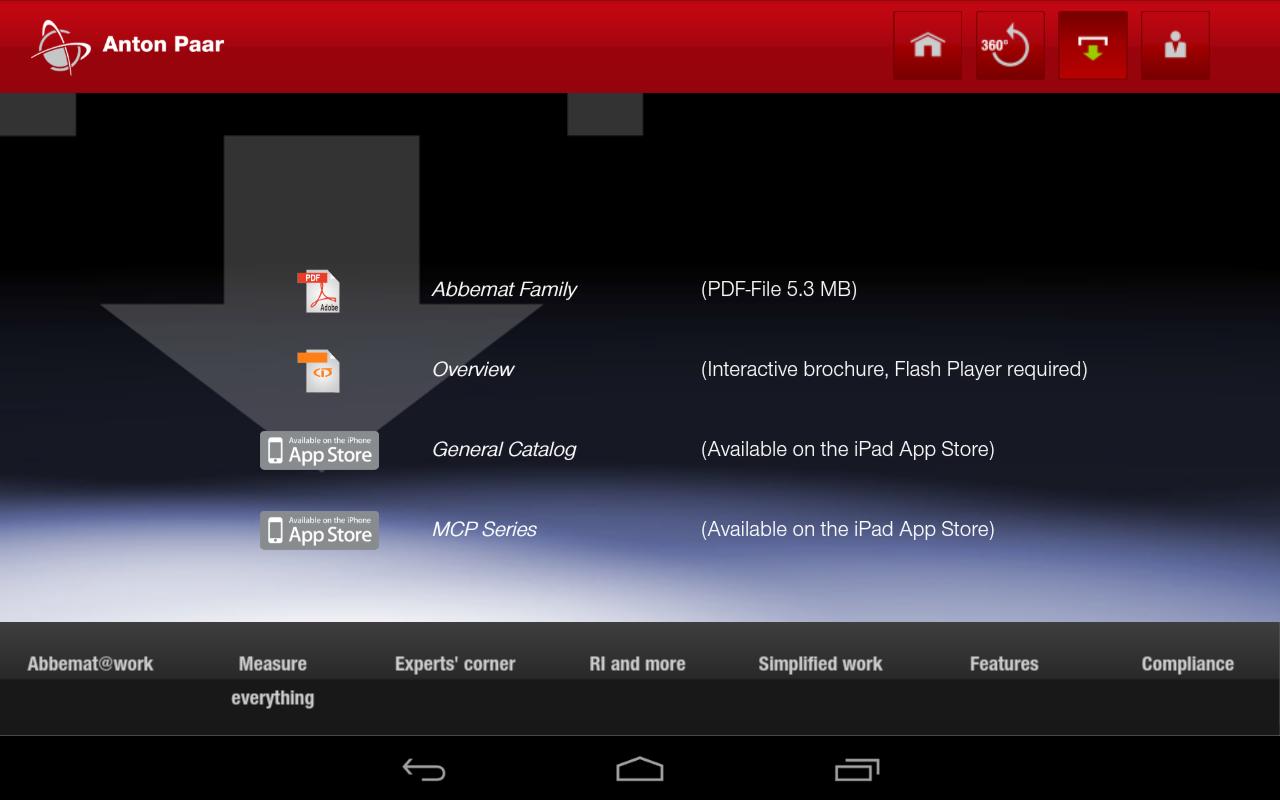This screenshot has height=800, width=1280.
Task: Tap the Android back button
Action: point(424,769)
